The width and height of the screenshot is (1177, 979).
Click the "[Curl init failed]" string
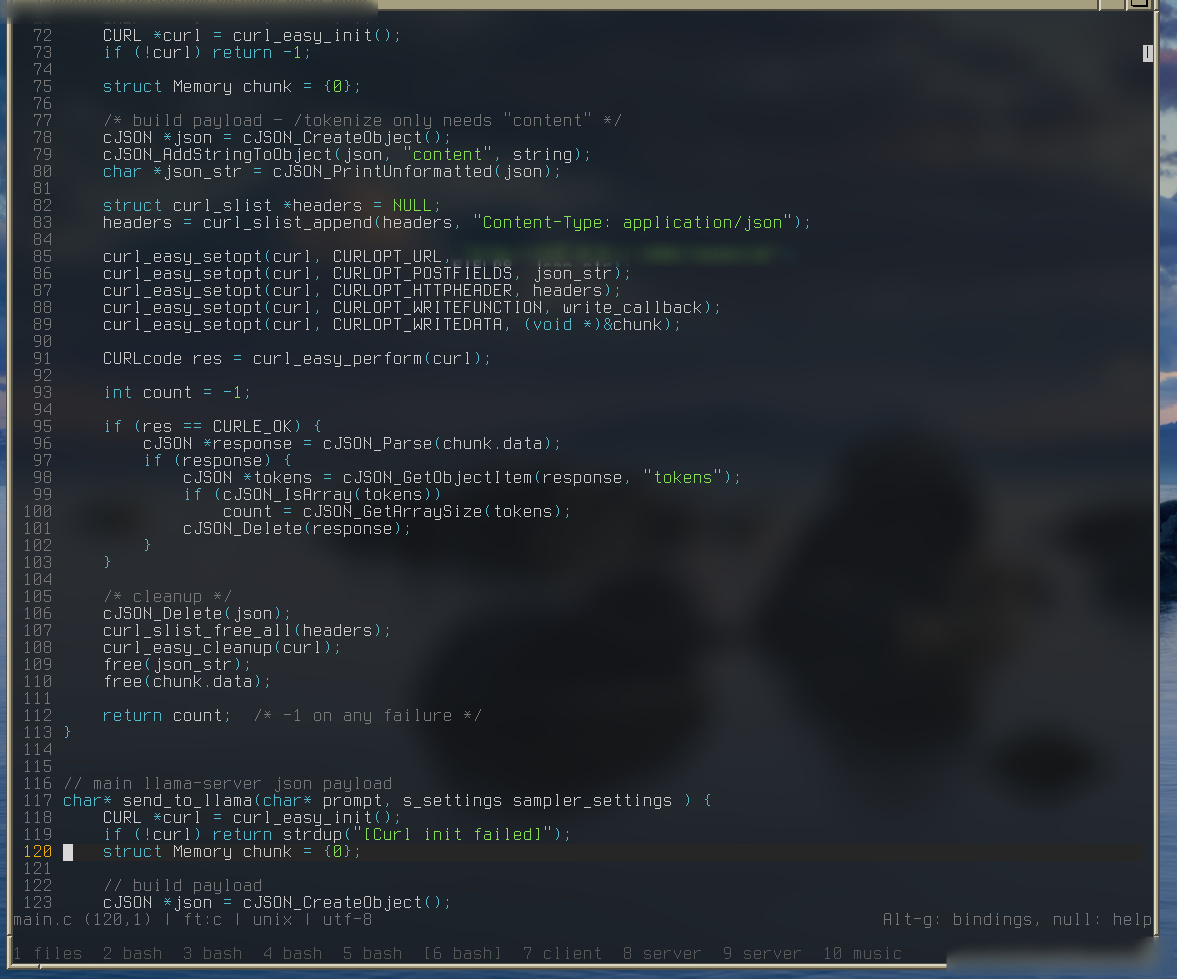(x=453, y=835)
